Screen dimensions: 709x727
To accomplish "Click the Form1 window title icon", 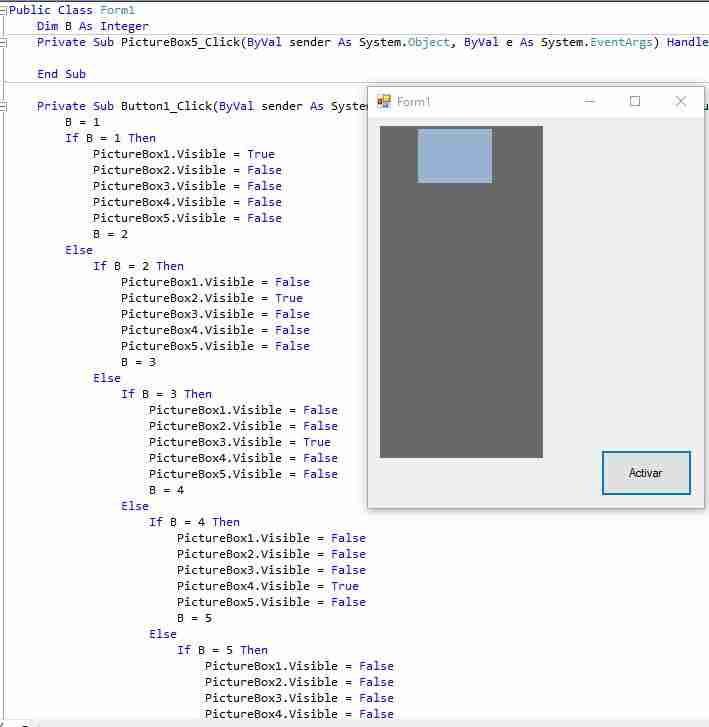I will pos(383,101).
